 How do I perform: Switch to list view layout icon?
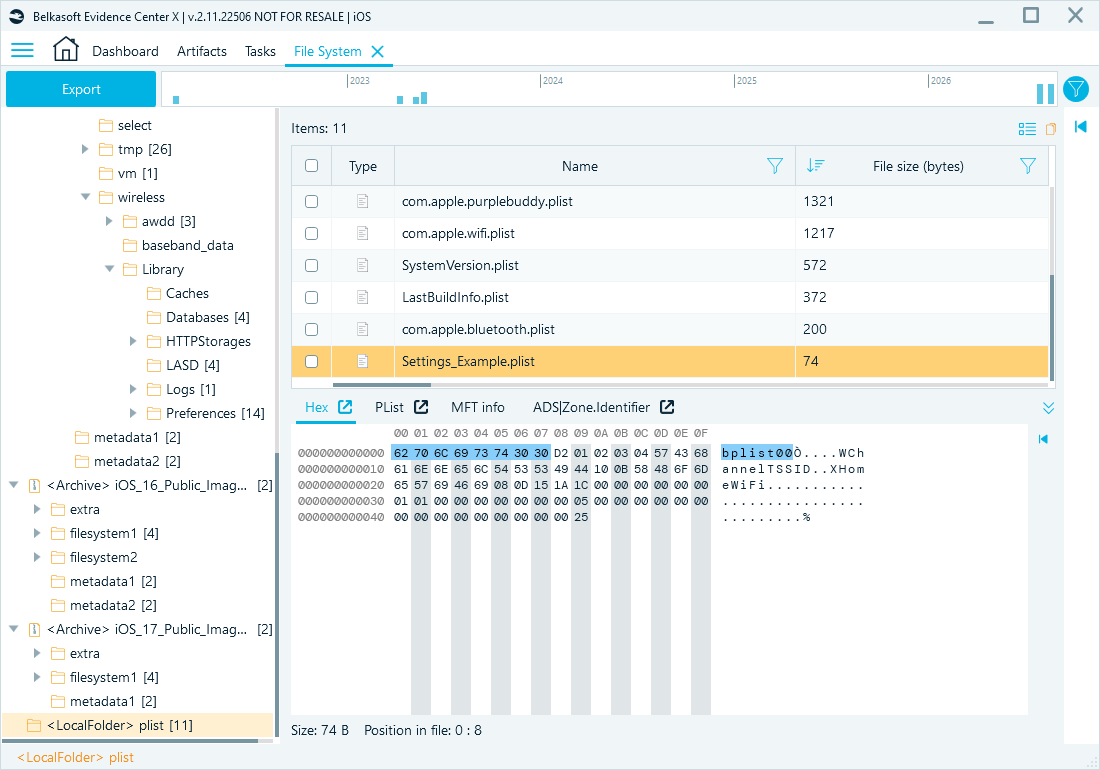(1027, 128)
